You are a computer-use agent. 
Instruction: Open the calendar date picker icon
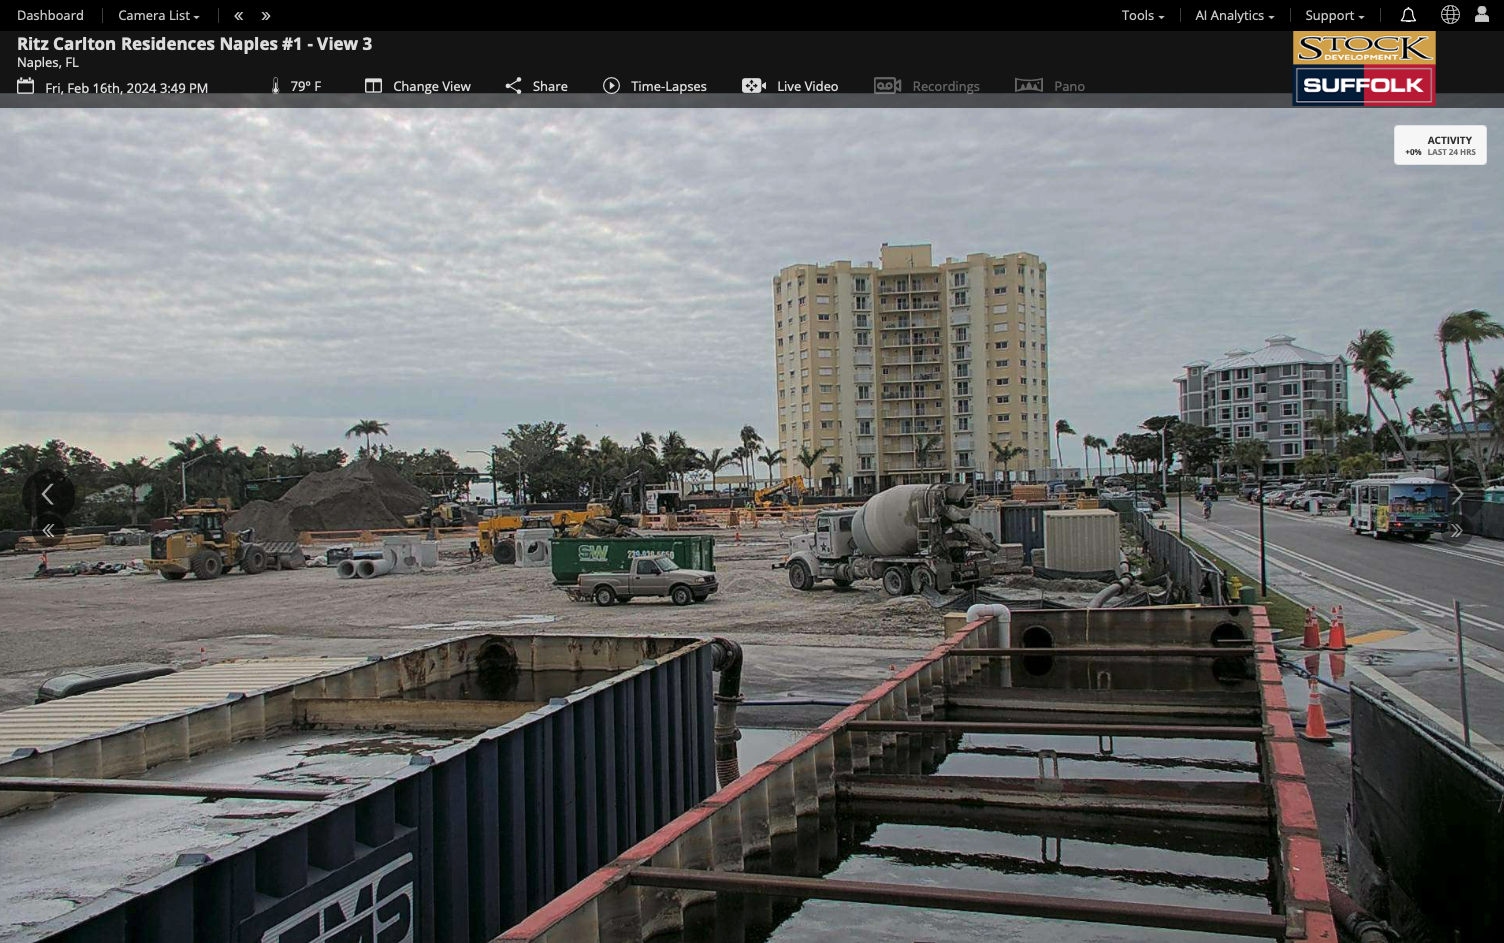(26, 86)
